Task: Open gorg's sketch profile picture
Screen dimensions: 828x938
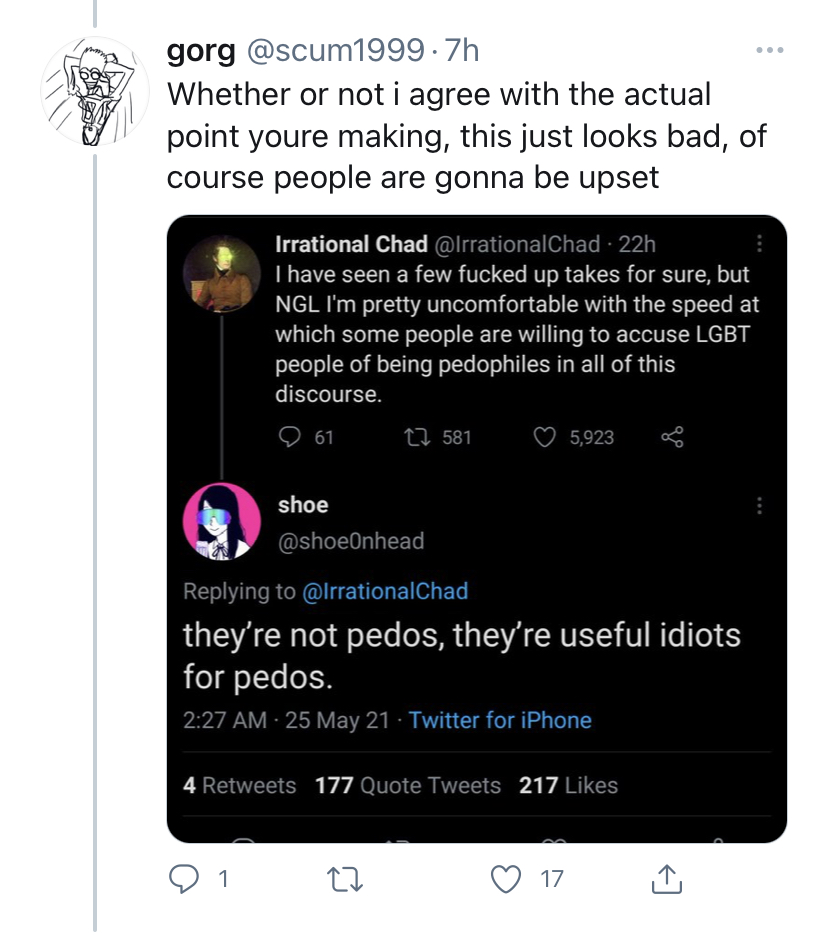Action: (95, 91)
